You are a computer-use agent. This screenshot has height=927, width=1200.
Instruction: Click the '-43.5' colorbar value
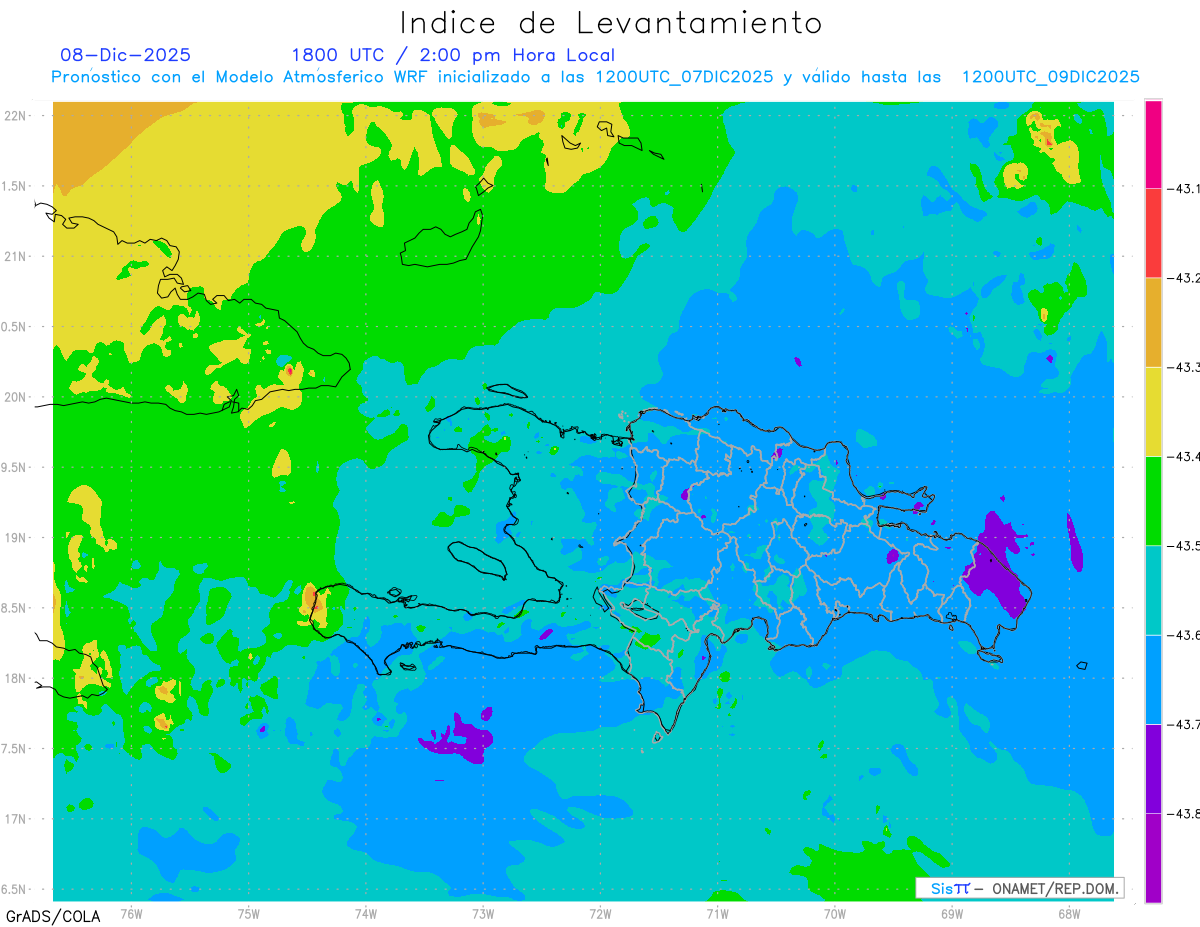1183,545
